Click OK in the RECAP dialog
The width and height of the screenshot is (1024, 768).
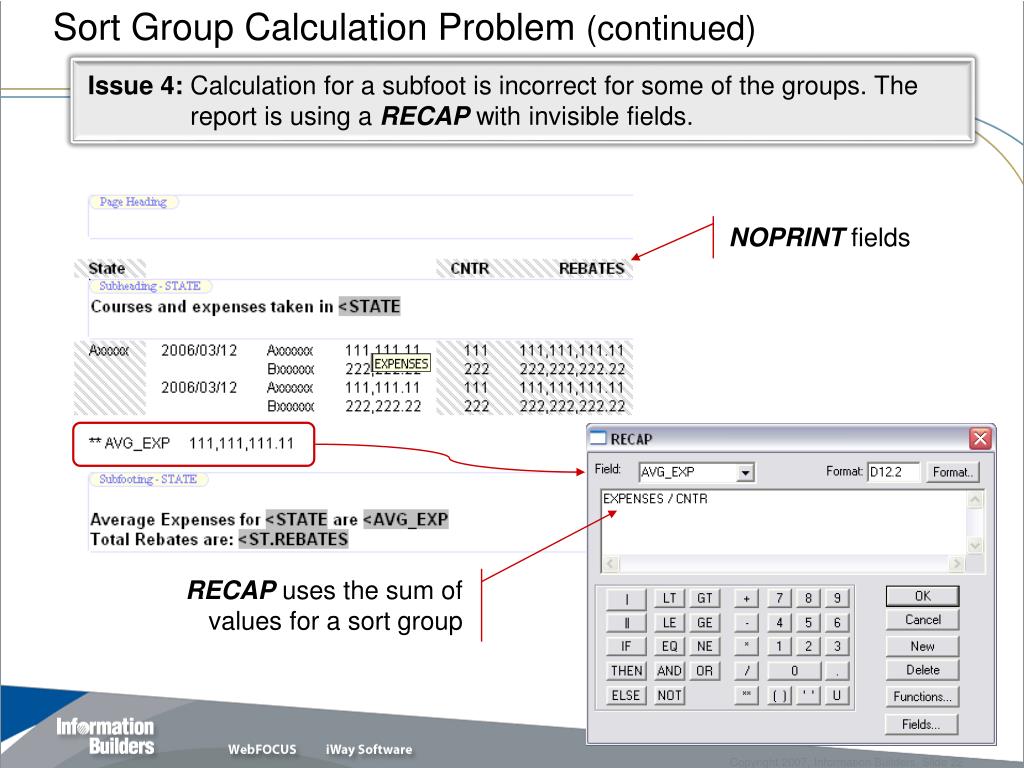click(922, 596)
